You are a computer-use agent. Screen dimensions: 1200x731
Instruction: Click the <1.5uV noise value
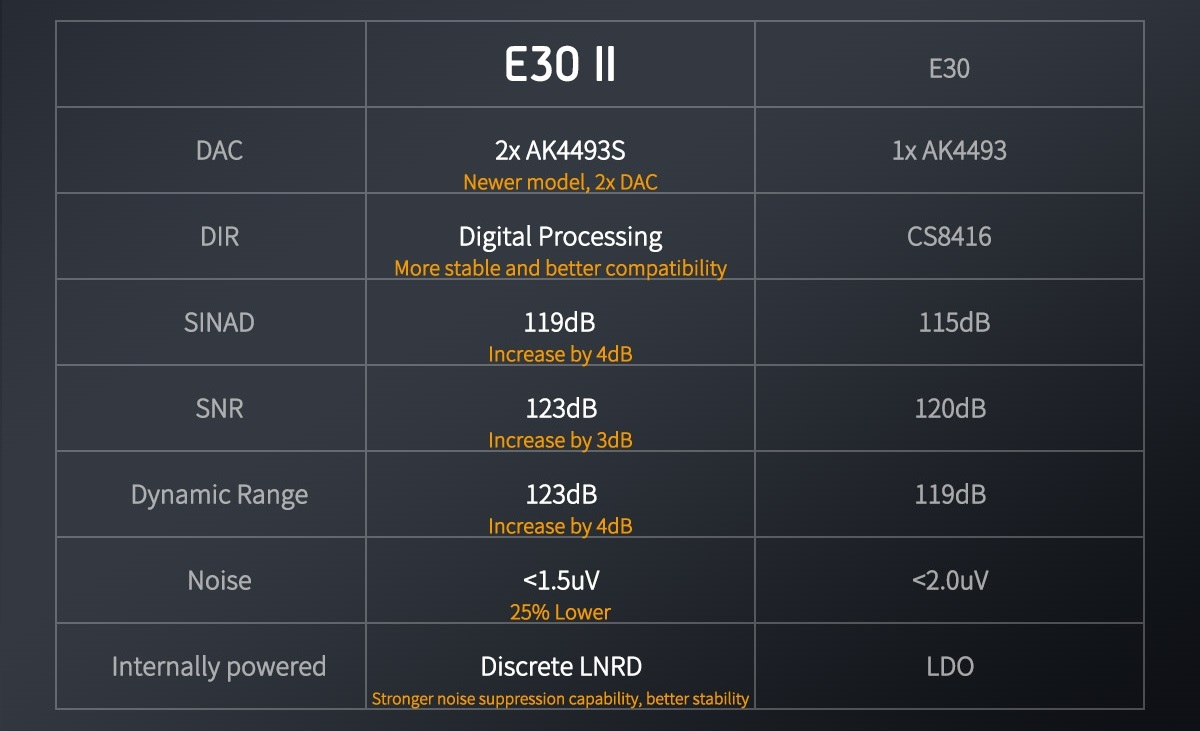coord(560,581)
